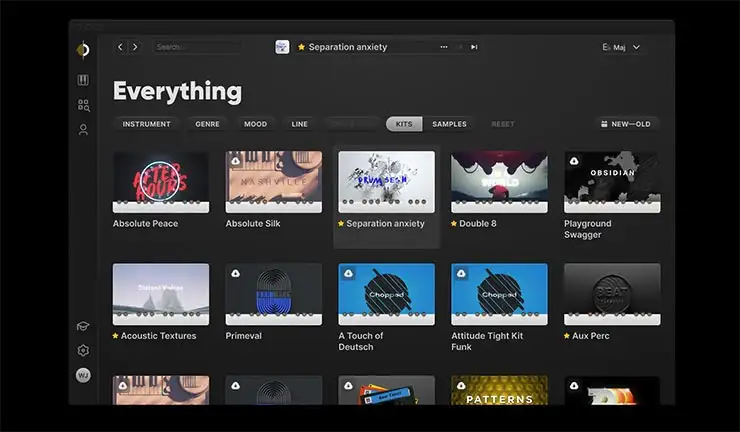Click the Absolute Peace title text
Screen dimensions: 740x432
[145, 223]
